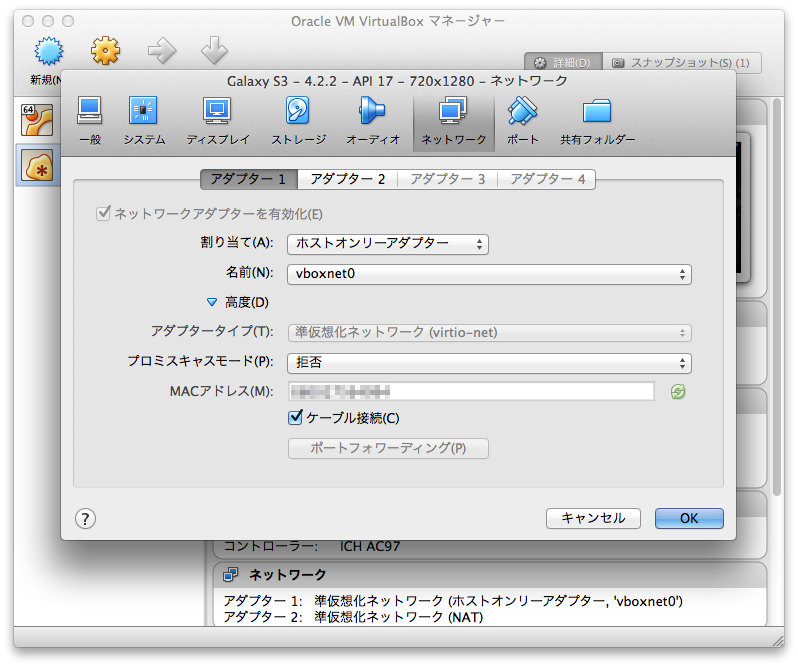Collapse the 高度 (Advanced) disclosure triangle
The height and width of the screenshot is (667, 798).
tap(212, 303)
